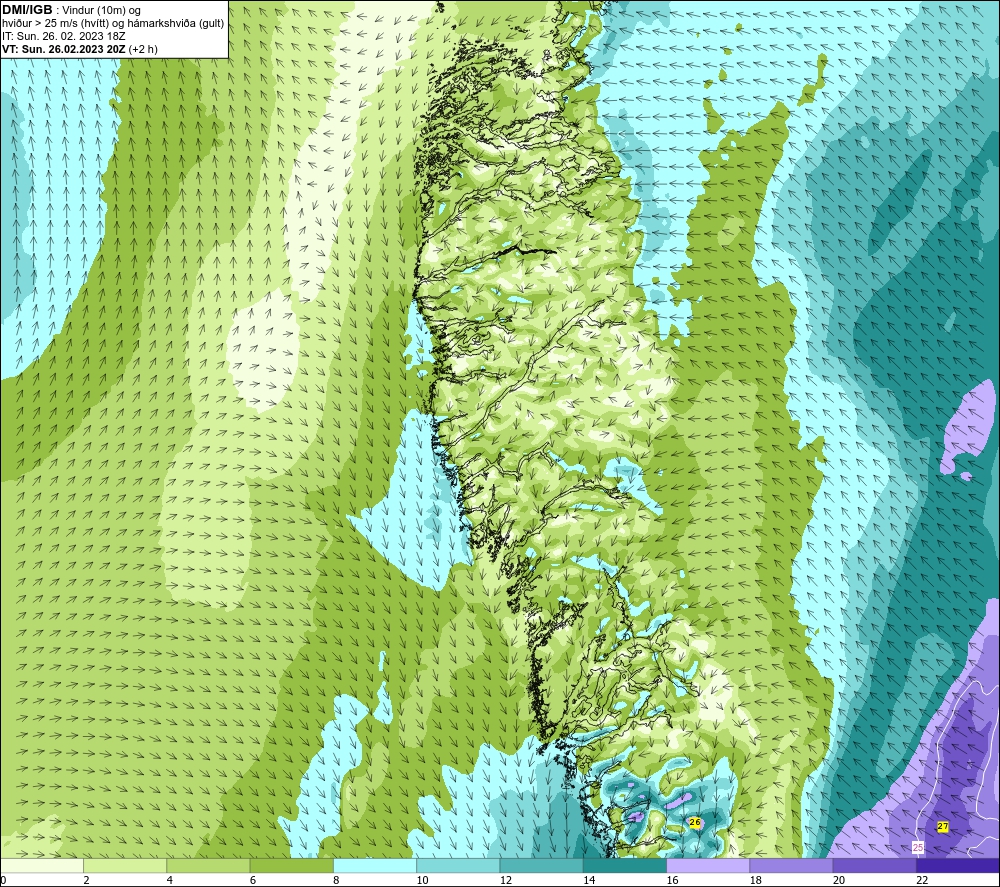
Task: Select the 10–12 m/s turquoise swatch
Action: 458,865
